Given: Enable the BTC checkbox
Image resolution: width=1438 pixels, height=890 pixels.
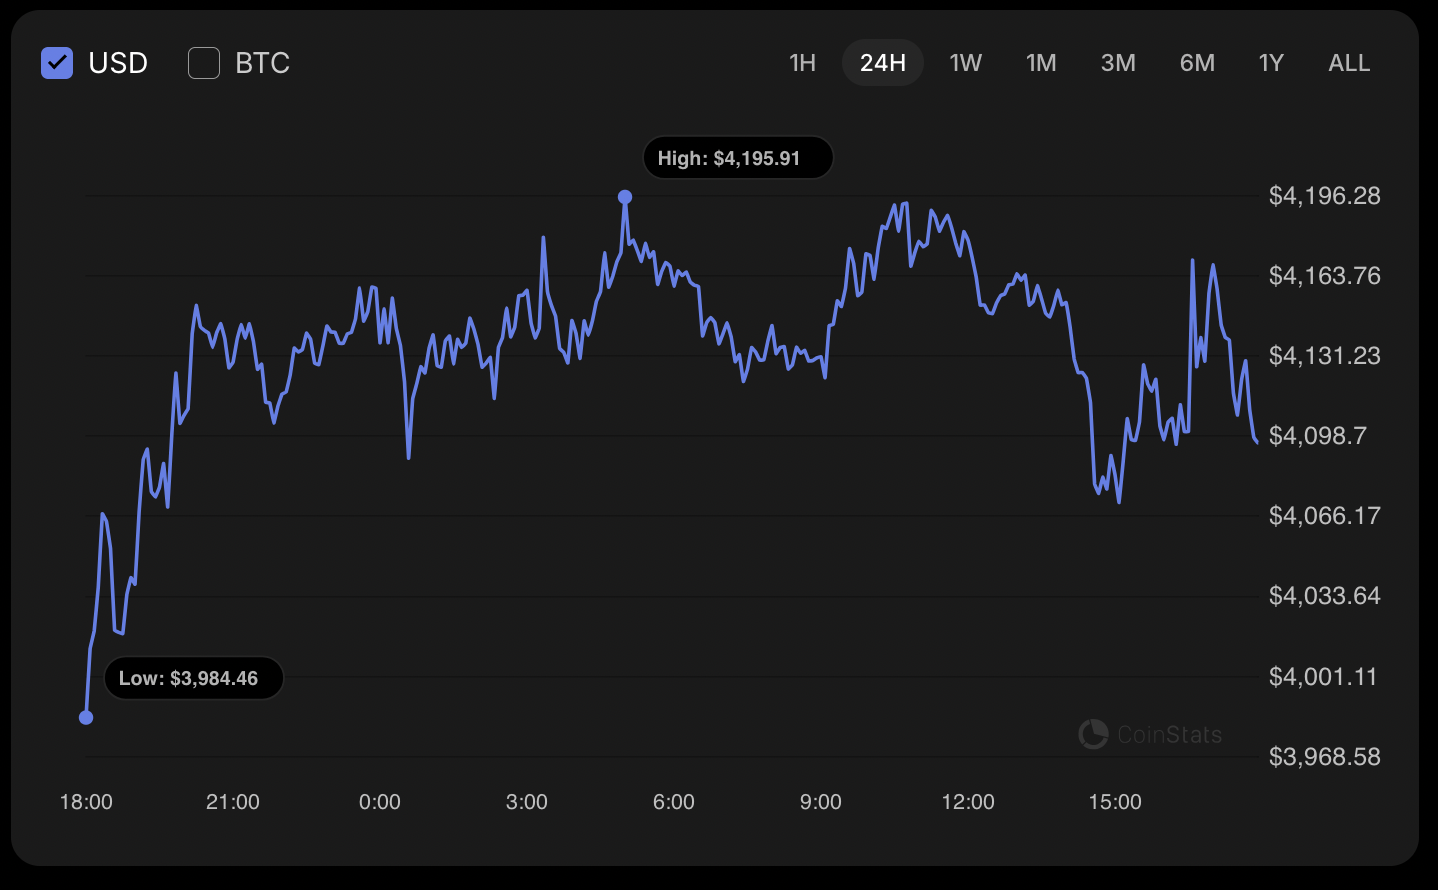Looking at the screenshot, I should (204, 63).
